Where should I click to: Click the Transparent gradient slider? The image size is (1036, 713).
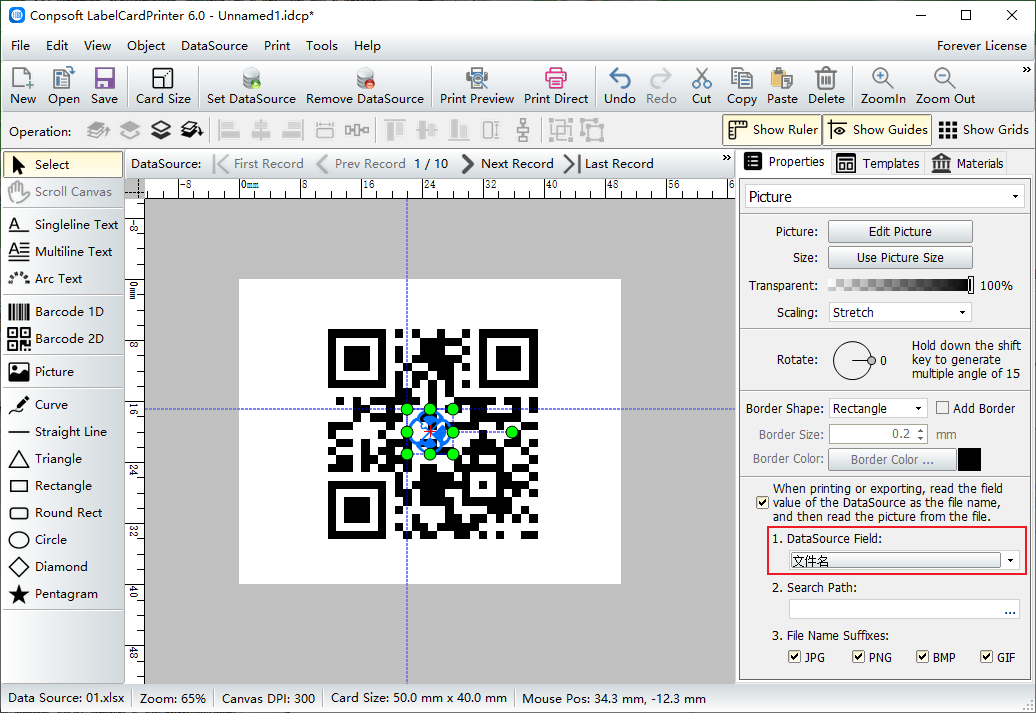tap(900, 285)
